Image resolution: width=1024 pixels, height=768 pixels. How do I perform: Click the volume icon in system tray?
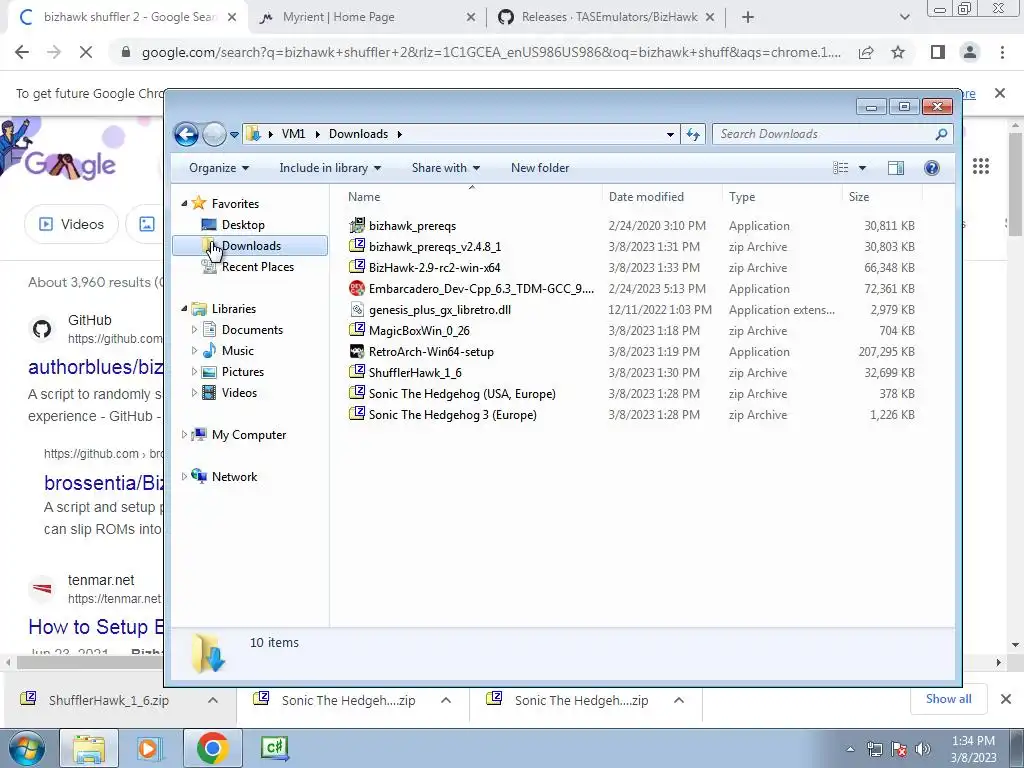click(x=922, y=749)
